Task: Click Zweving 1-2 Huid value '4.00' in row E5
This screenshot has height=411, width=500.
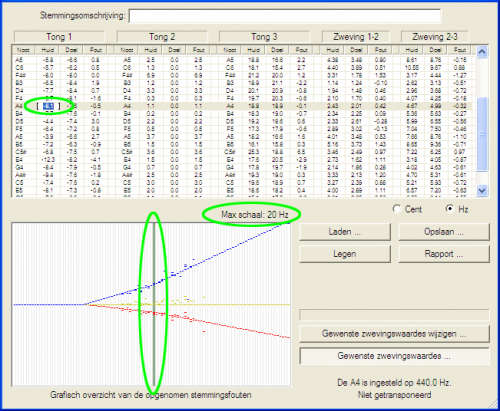Action: click(333, 190)
